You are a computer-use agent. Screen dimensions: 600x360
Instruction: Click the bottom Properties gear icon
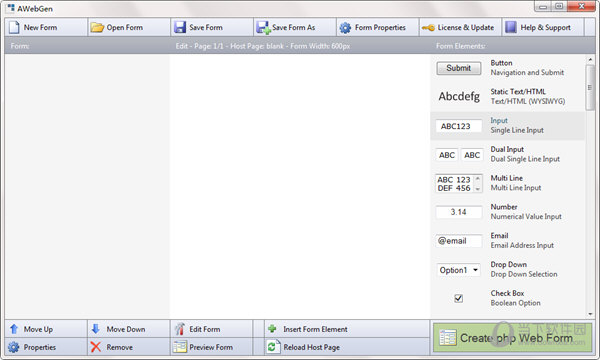tap(13, 347)
